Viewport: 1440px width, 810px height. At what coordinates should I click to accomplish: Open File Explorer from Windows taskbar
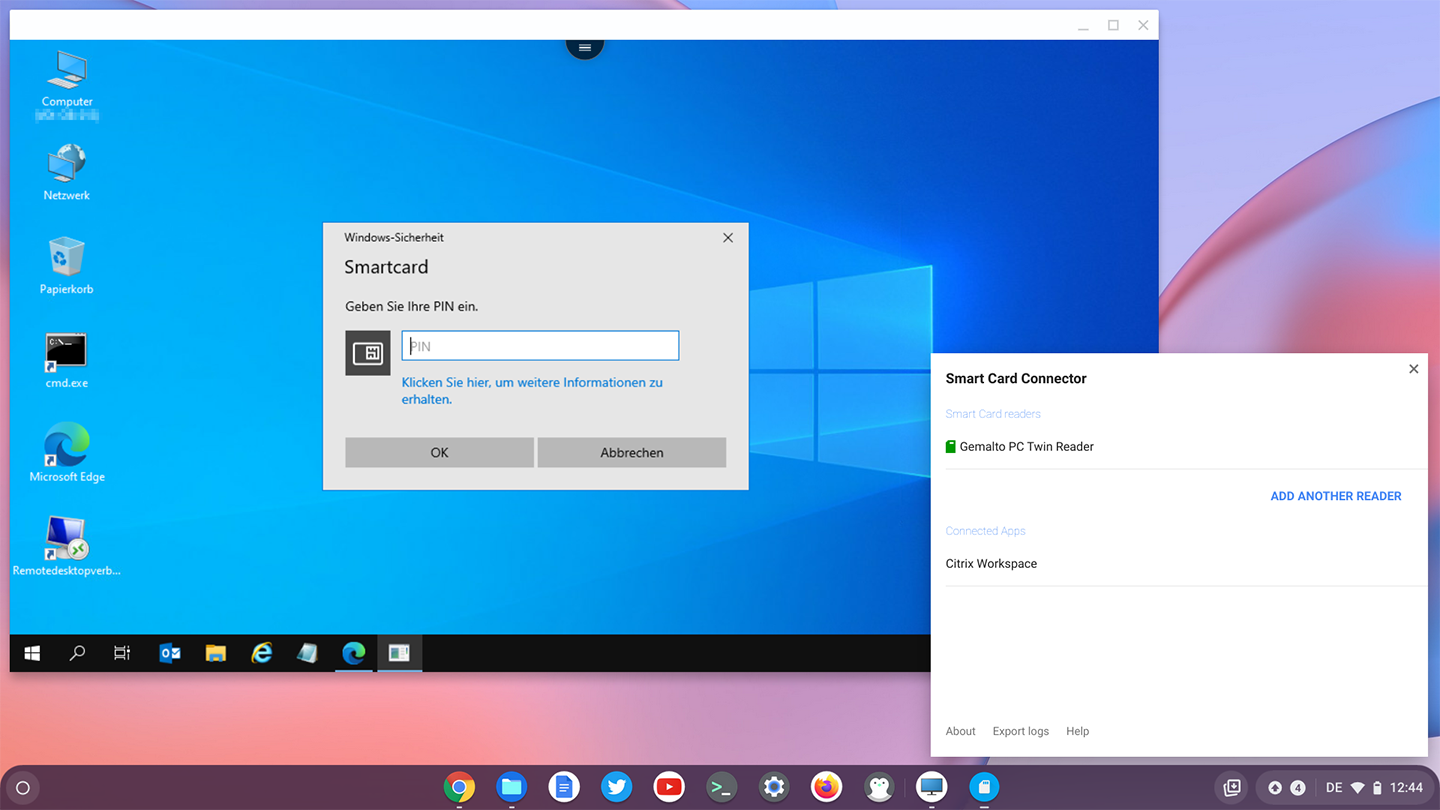coord(216,653)
